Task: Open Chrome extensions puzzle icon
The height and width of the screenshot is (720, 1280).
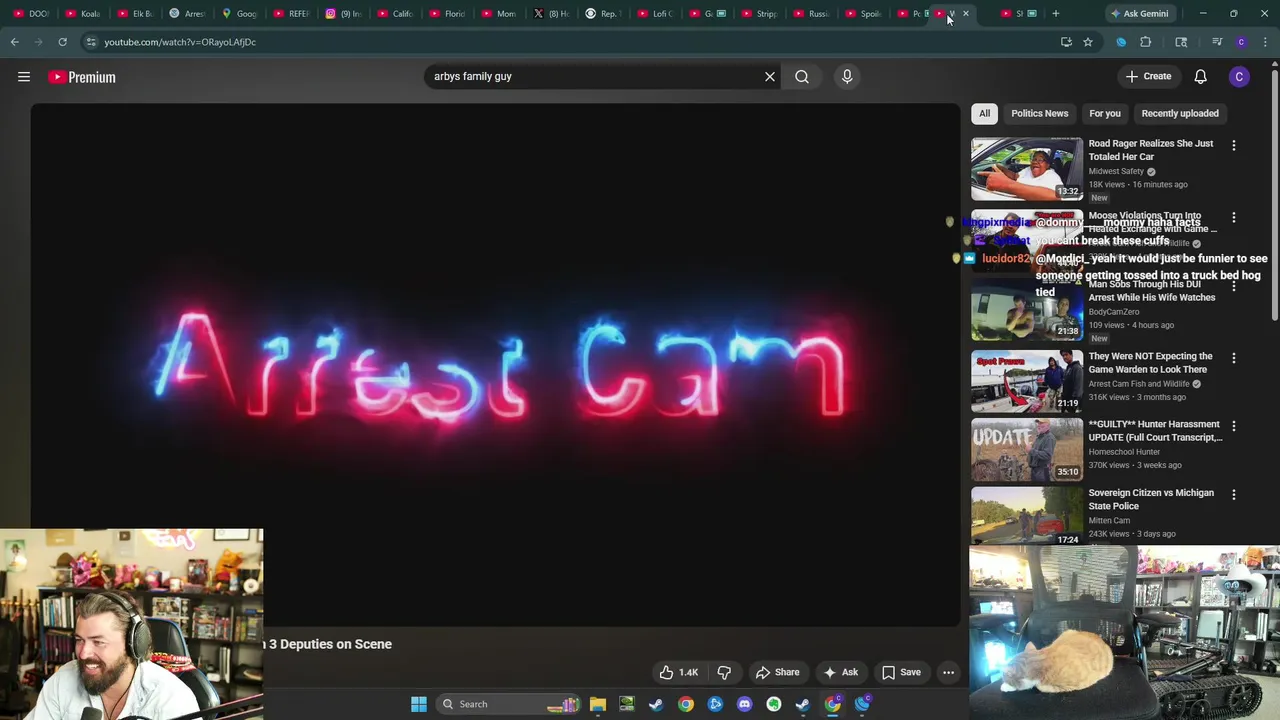Action: pos(1146,42)
